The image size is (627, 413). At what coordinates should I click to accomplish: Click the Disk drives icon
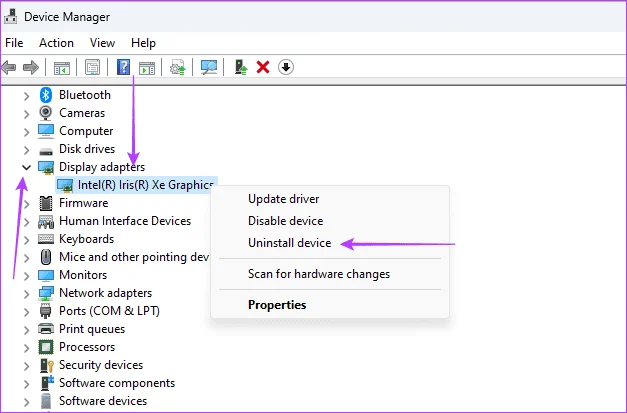(x=46, y=152)
